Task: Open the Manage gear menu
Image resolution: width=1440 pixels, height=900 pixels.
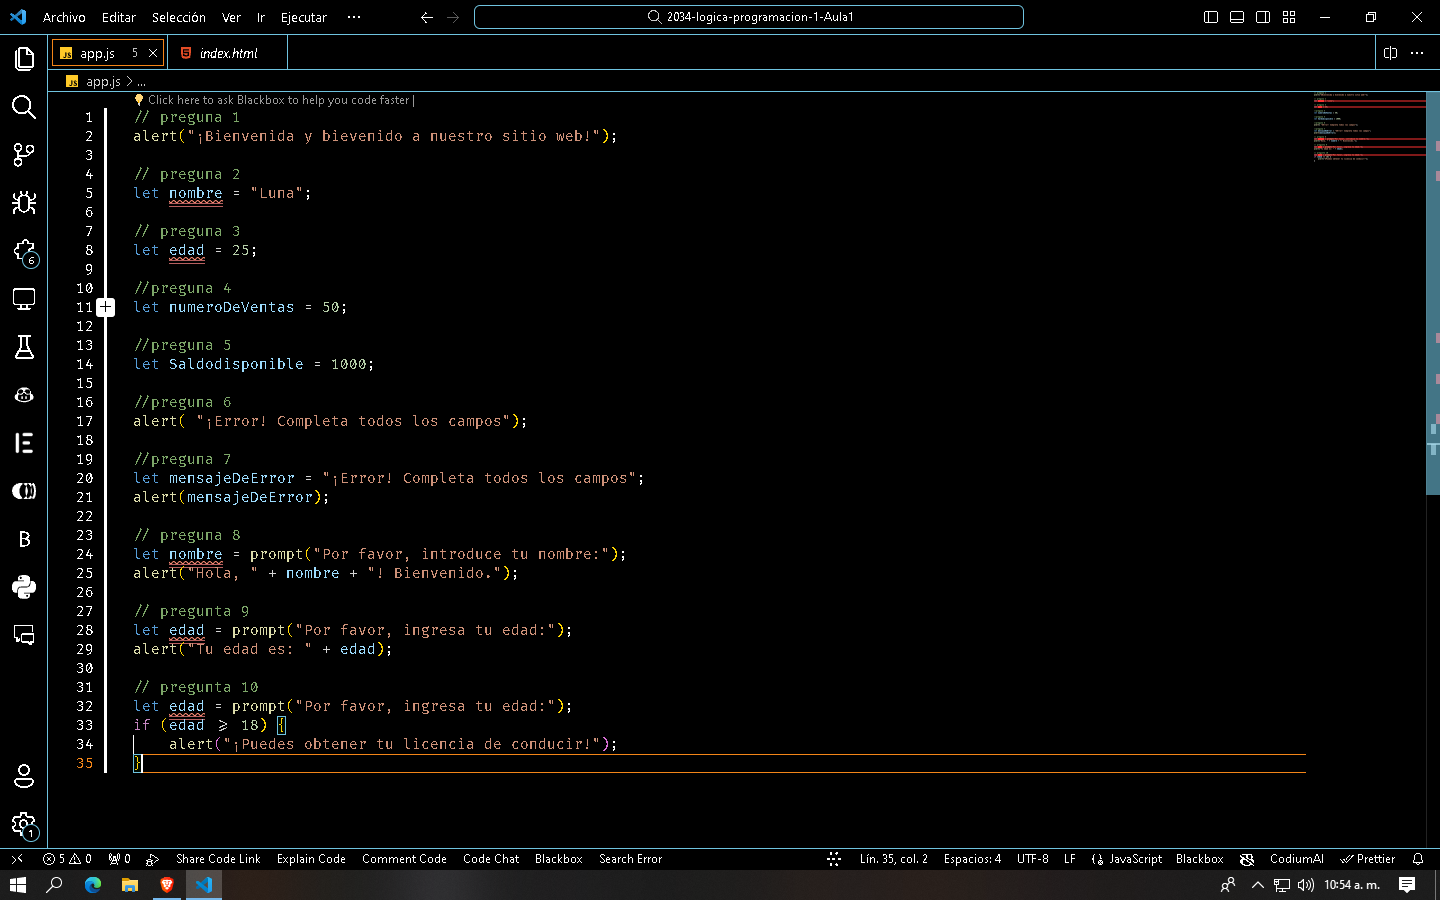Action: tap(24, 824)
